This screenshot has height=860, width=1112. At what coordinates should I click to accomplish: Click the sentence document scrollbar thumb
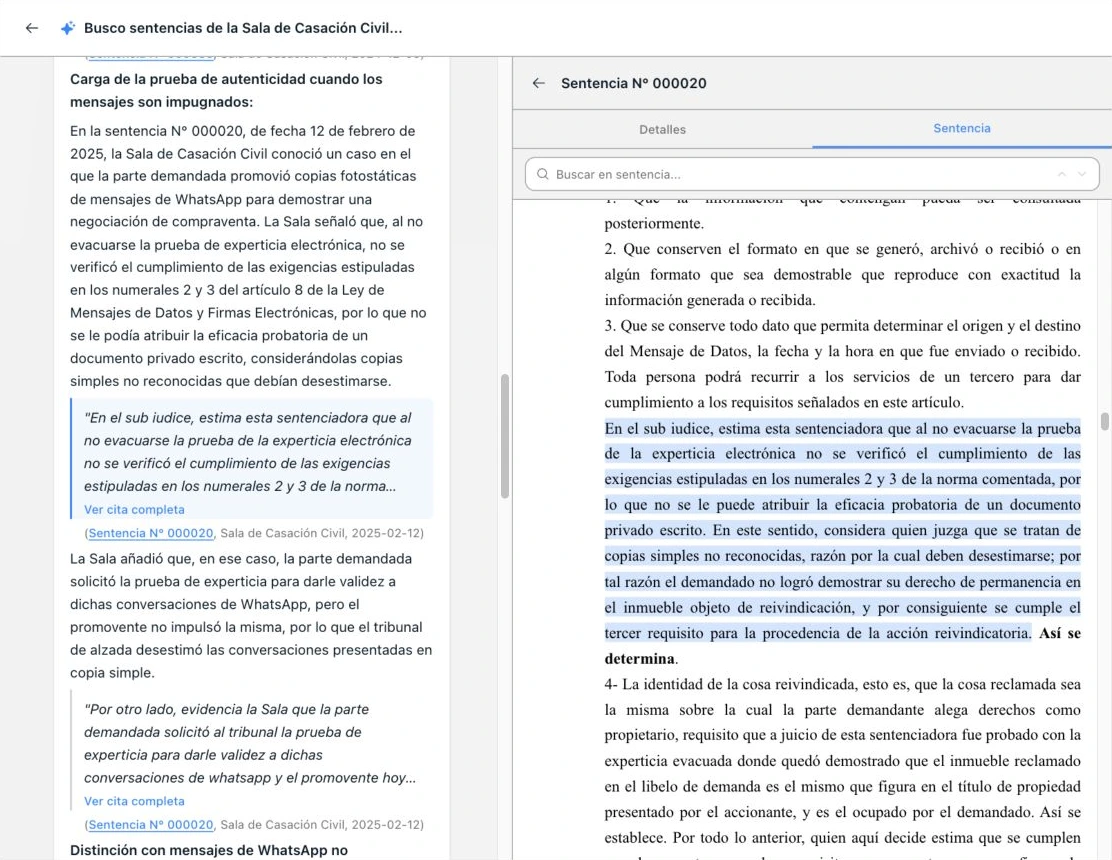1105,421
